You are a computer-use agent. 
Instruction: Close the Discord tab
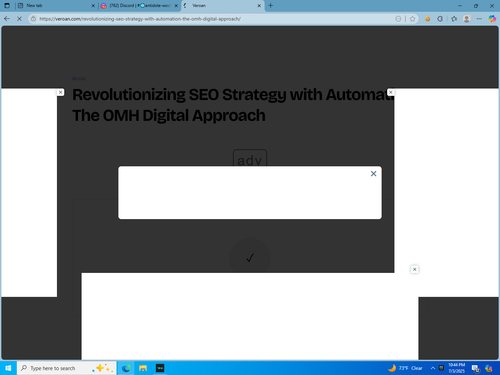(176, 6)
